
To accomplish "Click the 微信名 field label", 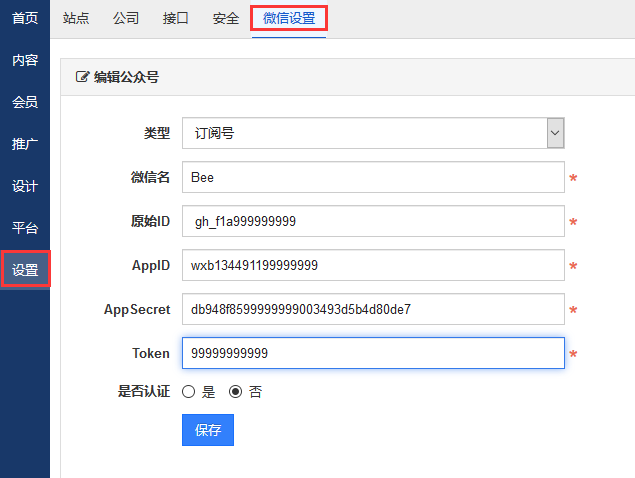I will [x=150, y=177].
